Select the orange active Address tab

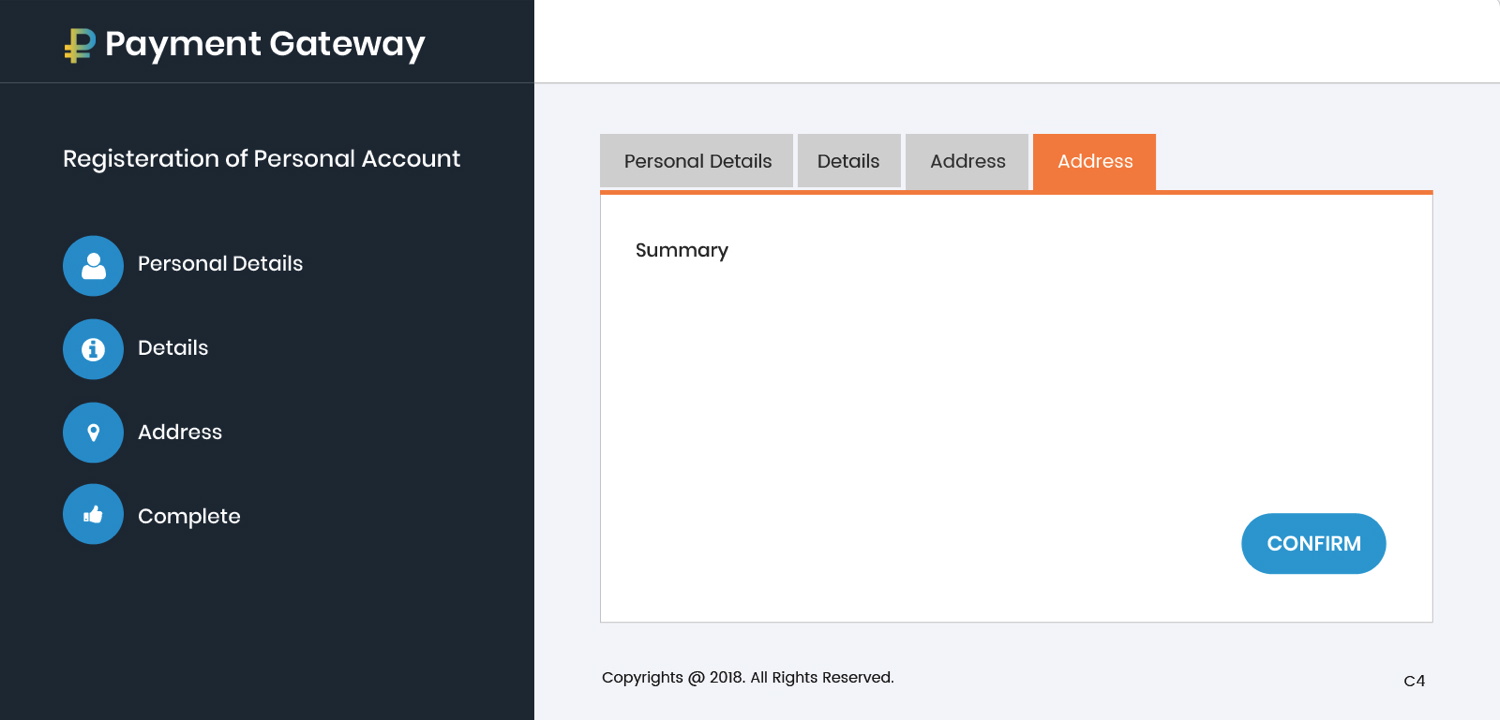tap(1095, 161)
